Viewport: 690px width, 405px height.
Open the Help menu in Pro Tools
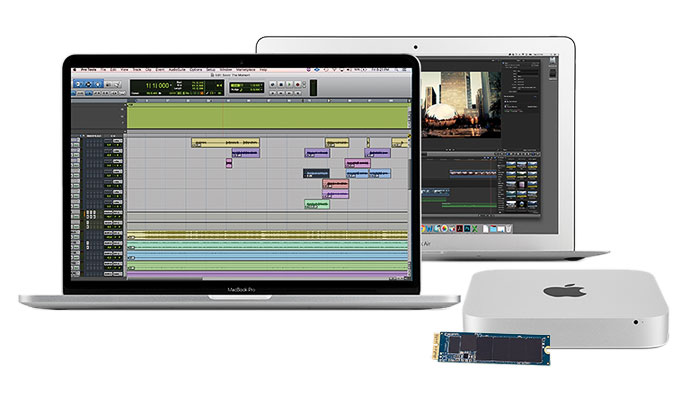(263, 70)
